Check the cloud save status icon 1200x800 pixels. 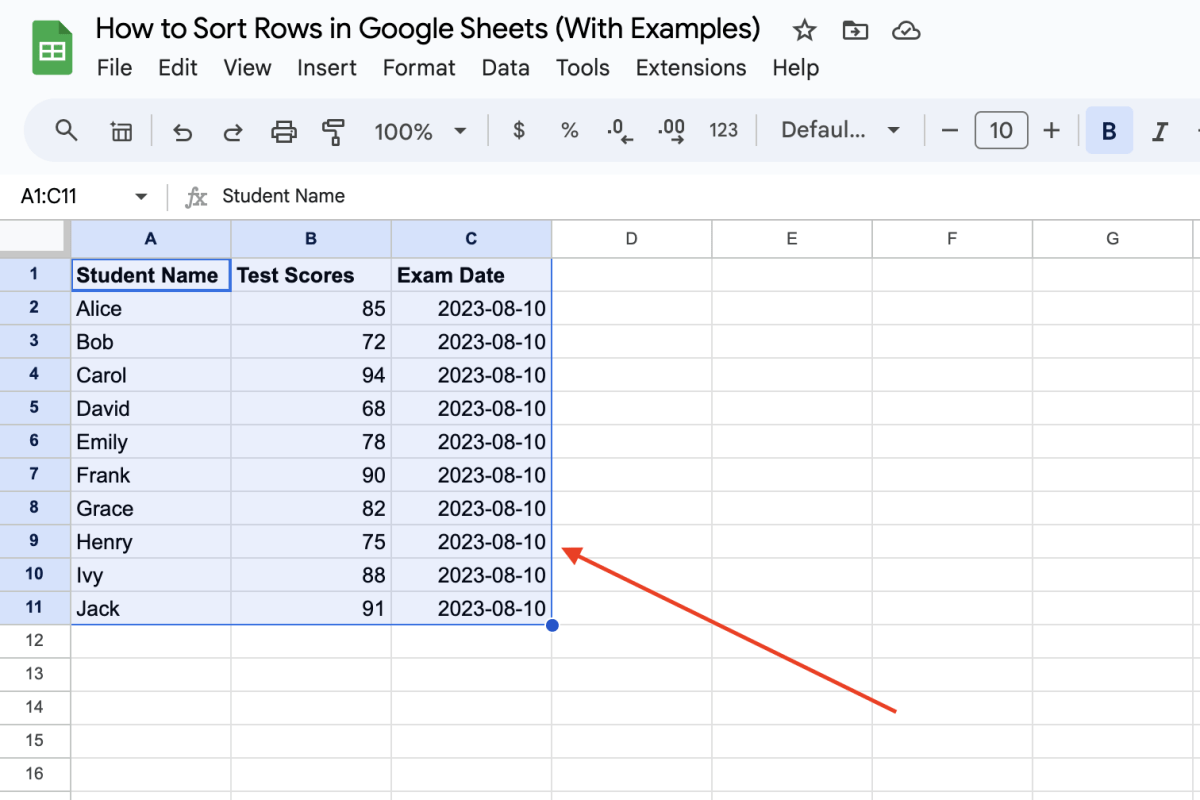906,31
